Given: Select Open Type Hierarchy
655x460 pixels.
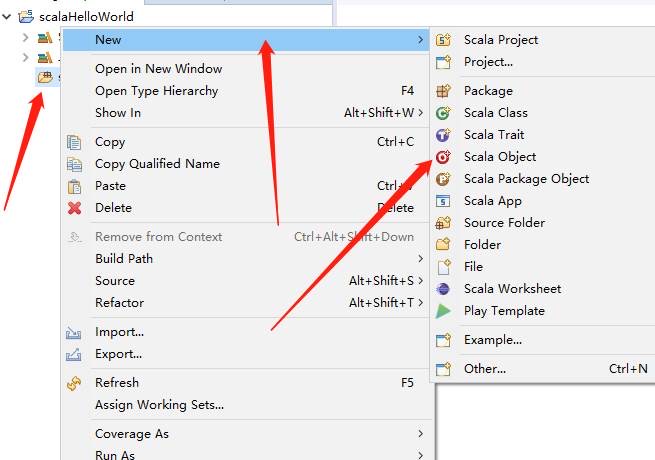Looking at the screenshot, I should [x=156, y=91].
